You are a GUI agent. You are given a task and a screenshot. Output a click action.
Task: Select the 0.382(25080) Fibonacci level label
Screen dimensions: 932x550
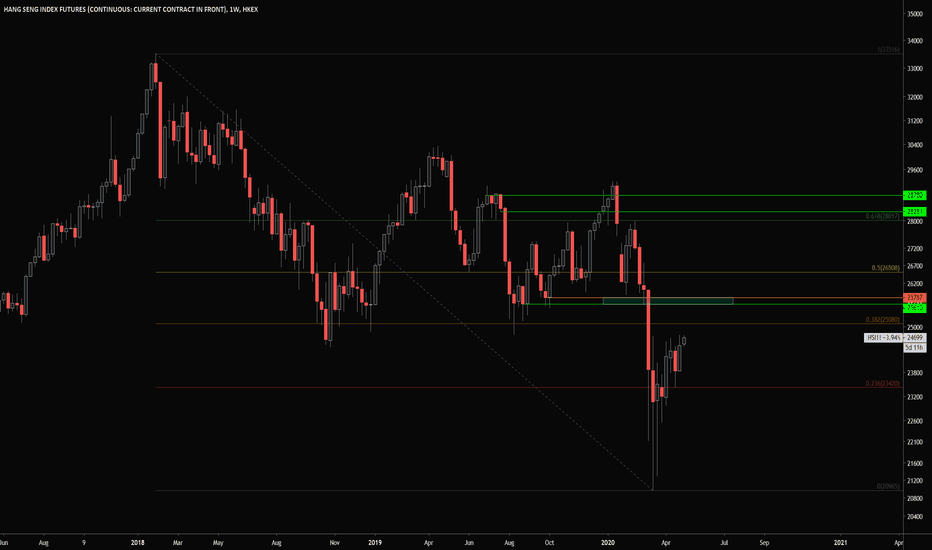882,320
